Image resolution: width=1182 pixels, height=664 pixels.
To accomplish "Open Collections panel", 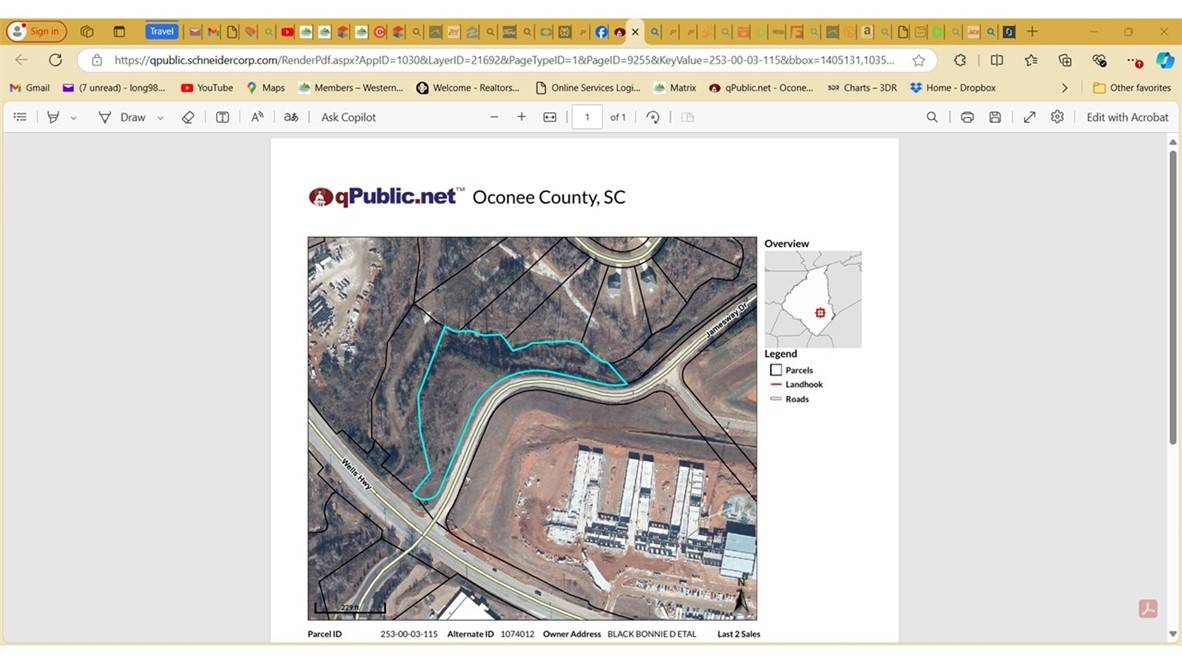I will click(1065, 60).
